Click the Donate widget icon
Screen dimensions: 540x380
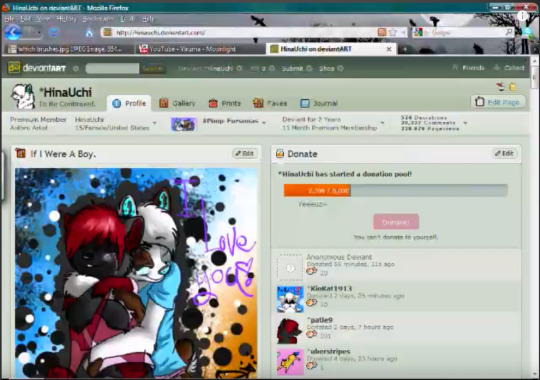coord(280,153)
